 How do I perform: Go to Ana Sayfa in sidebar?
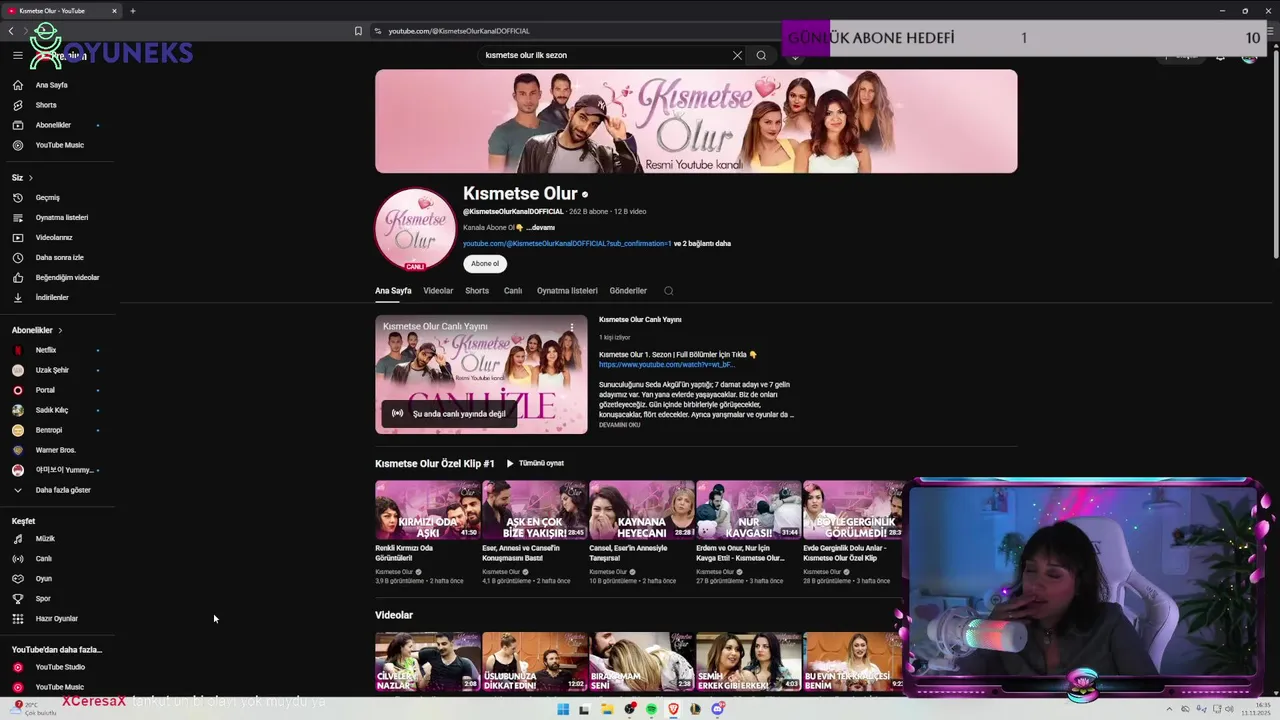58,85
